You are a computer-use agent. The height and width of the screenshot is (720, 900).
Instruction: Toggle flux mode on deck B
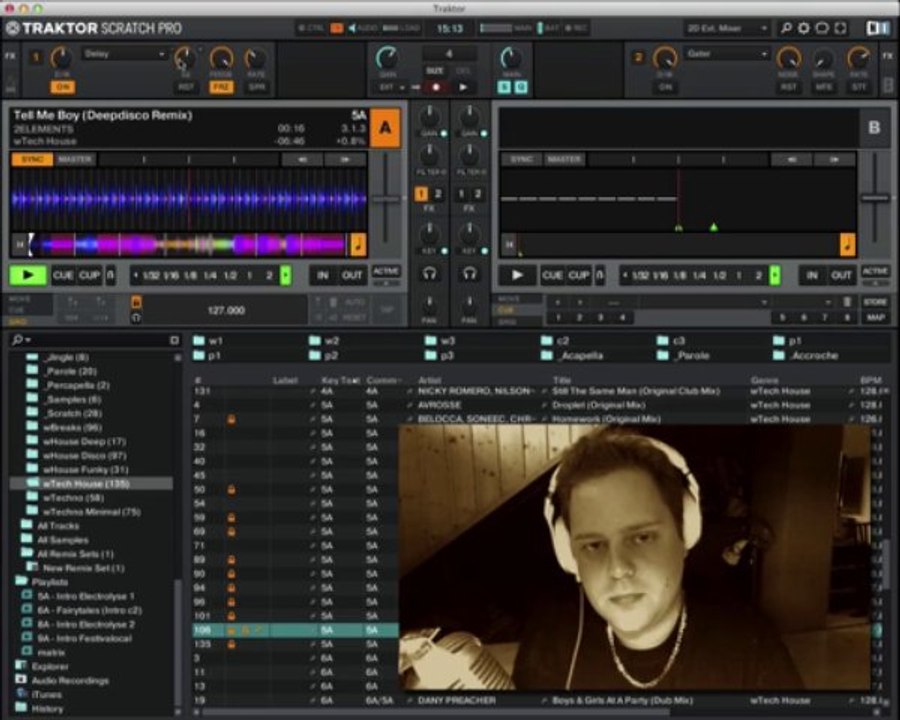[600, 275]
